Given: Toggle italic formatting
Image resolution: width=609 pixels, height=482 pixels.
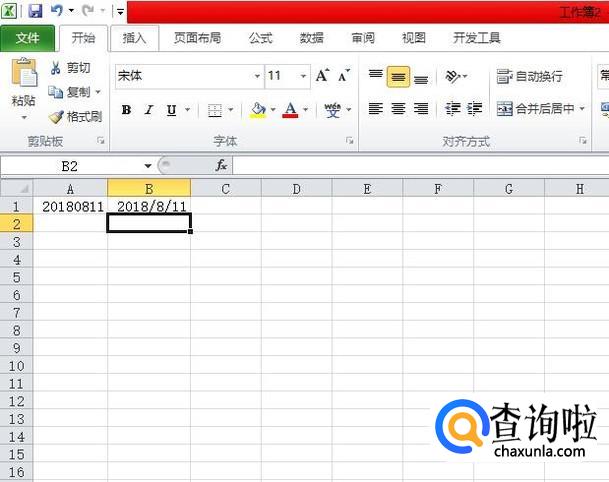Looking at the screenshot, I should 149,110.
